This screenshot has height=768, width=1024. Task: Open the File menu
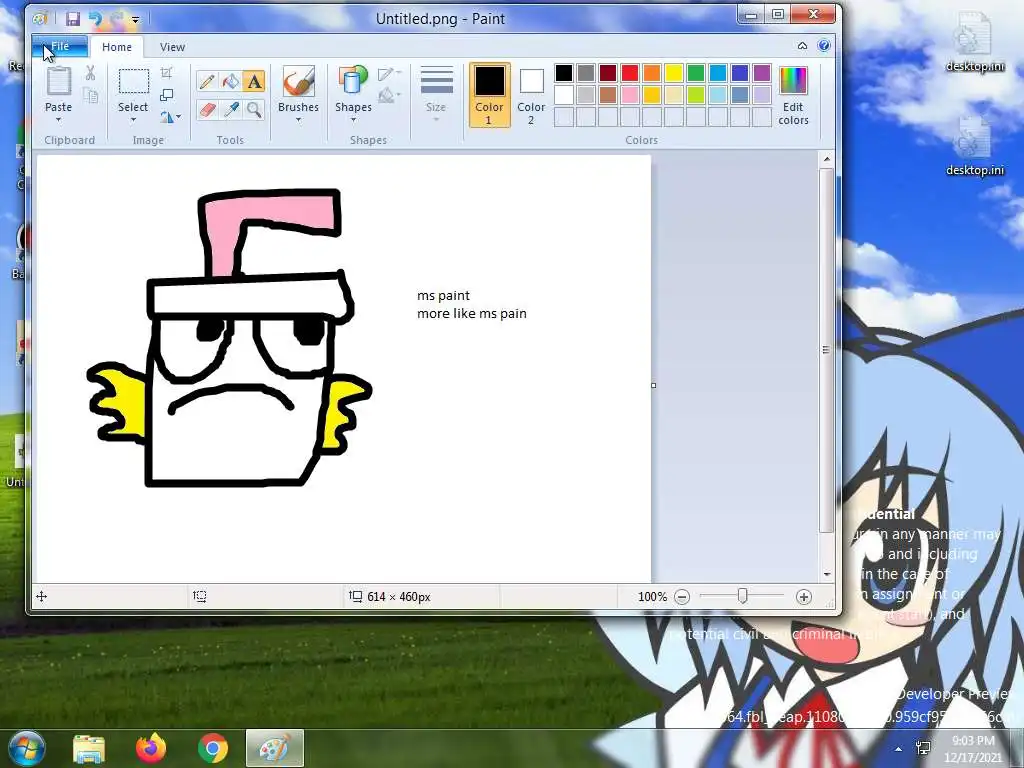tap(59, 46)
